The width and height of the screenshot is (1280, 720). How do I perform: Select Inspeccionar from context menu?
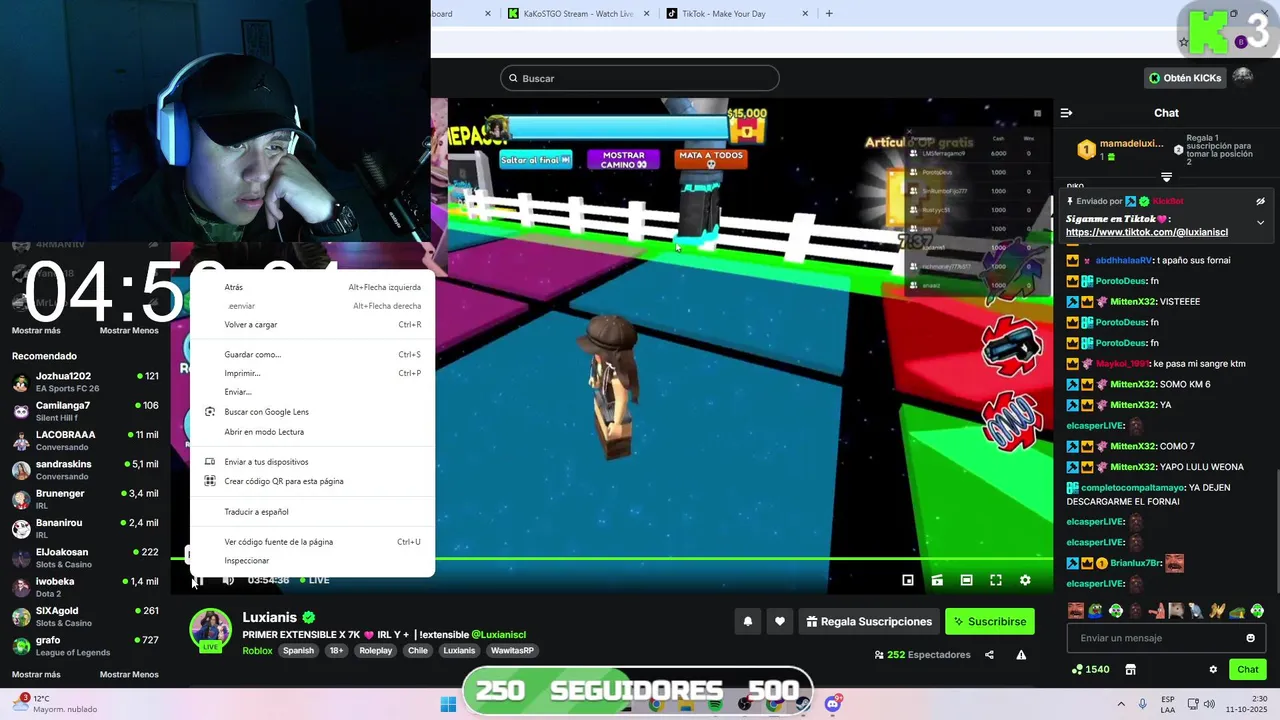pyautogui.click(x=312, y=561)
